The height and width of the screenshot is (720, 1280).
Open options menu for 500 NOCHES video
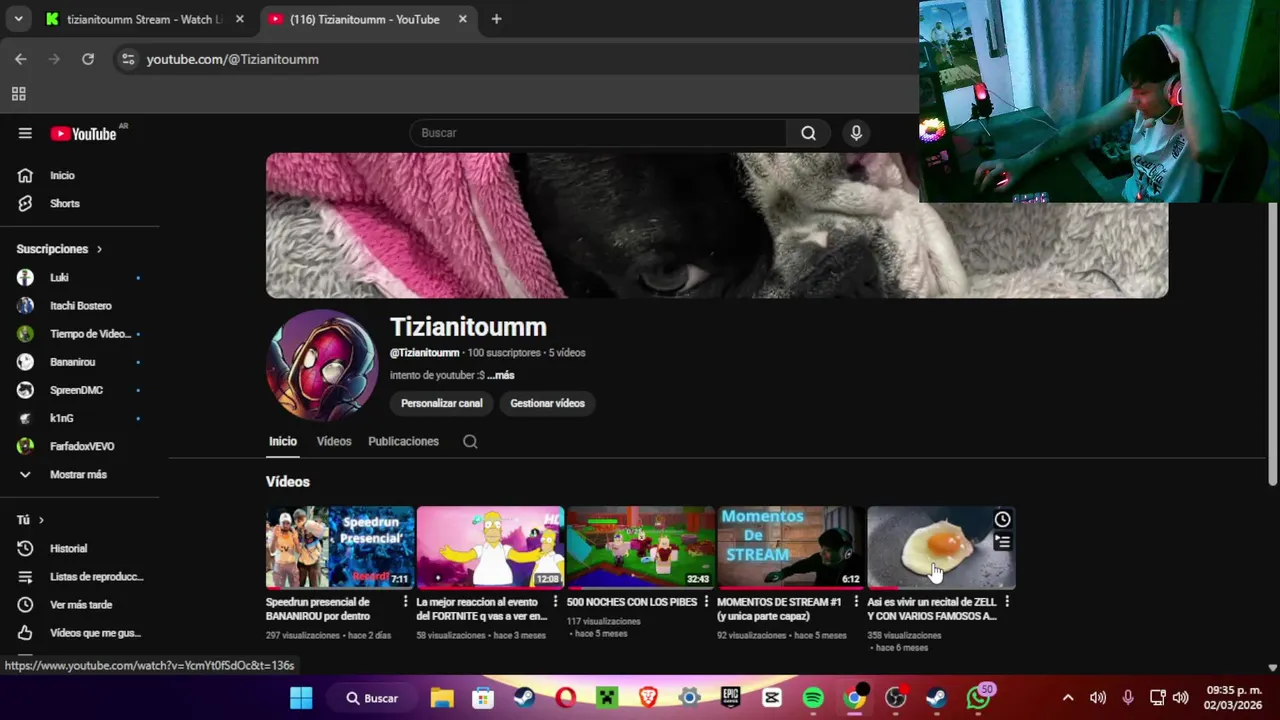pyautogui.click(x=706, y=601)
